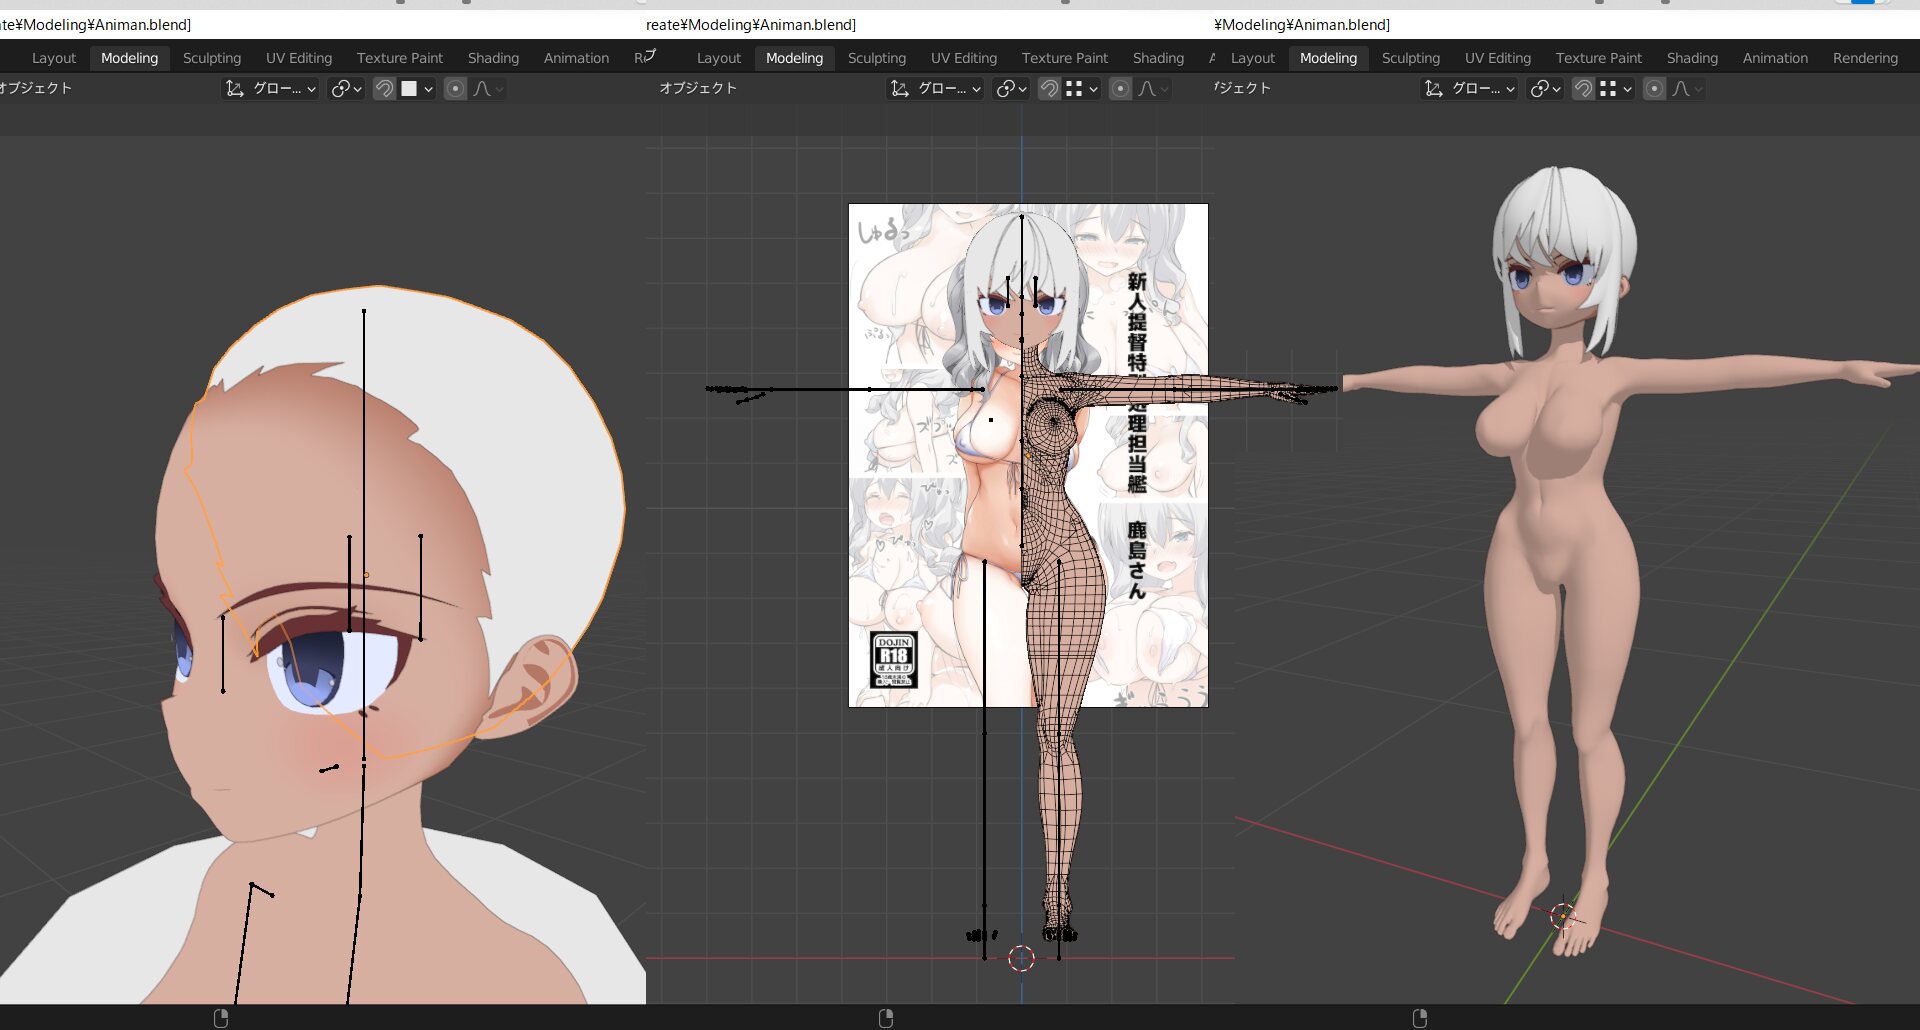Screen dimensions: 1920x1030
Task: Open pivot point dropdown arrow in left window
Action: pos(358,89)
